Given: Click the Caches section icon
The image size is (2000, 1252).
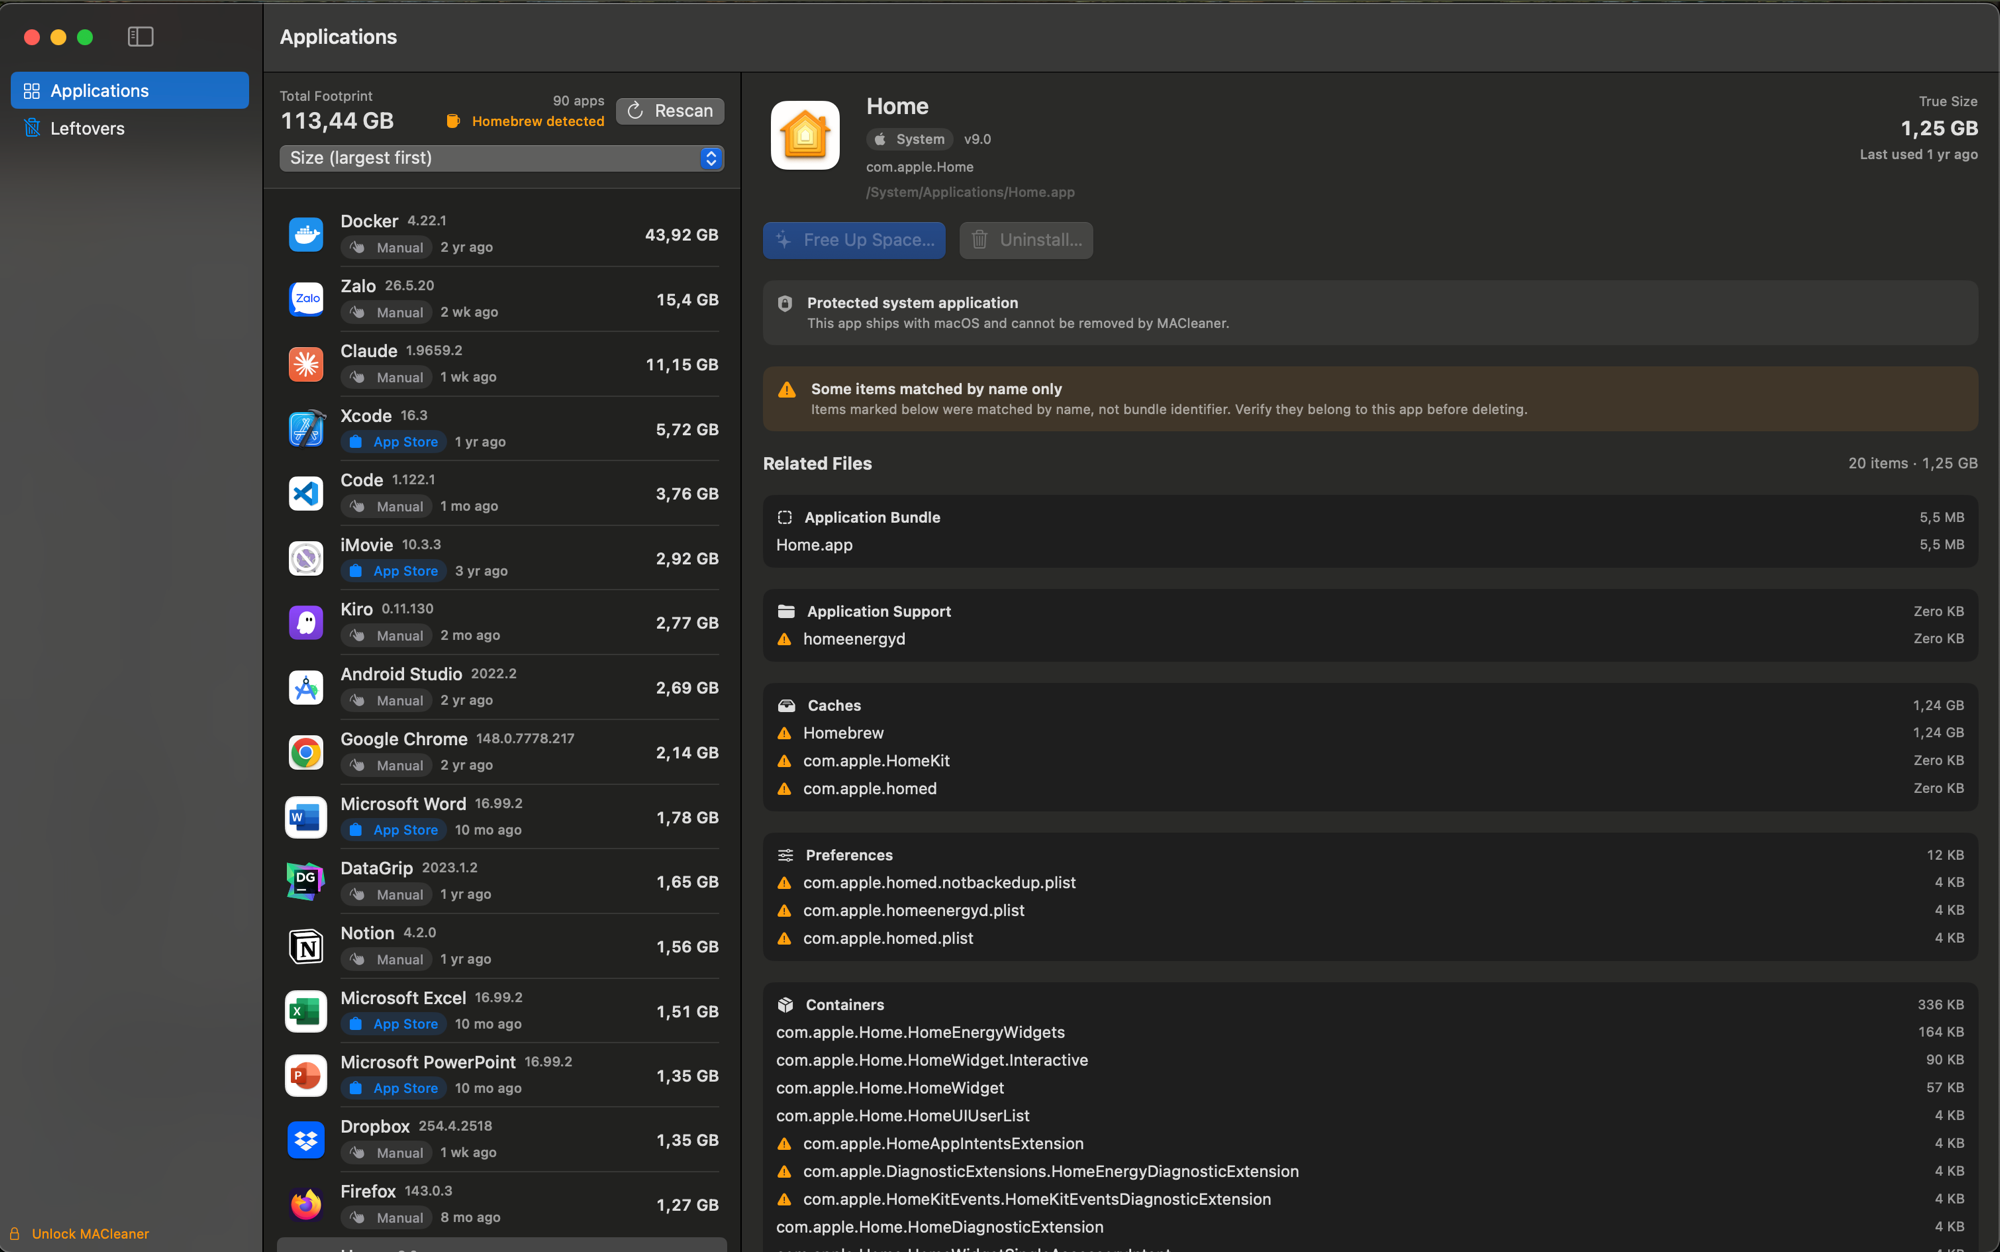Looking at the screenshot, I should pyautogui.click(x=787, y=705).
